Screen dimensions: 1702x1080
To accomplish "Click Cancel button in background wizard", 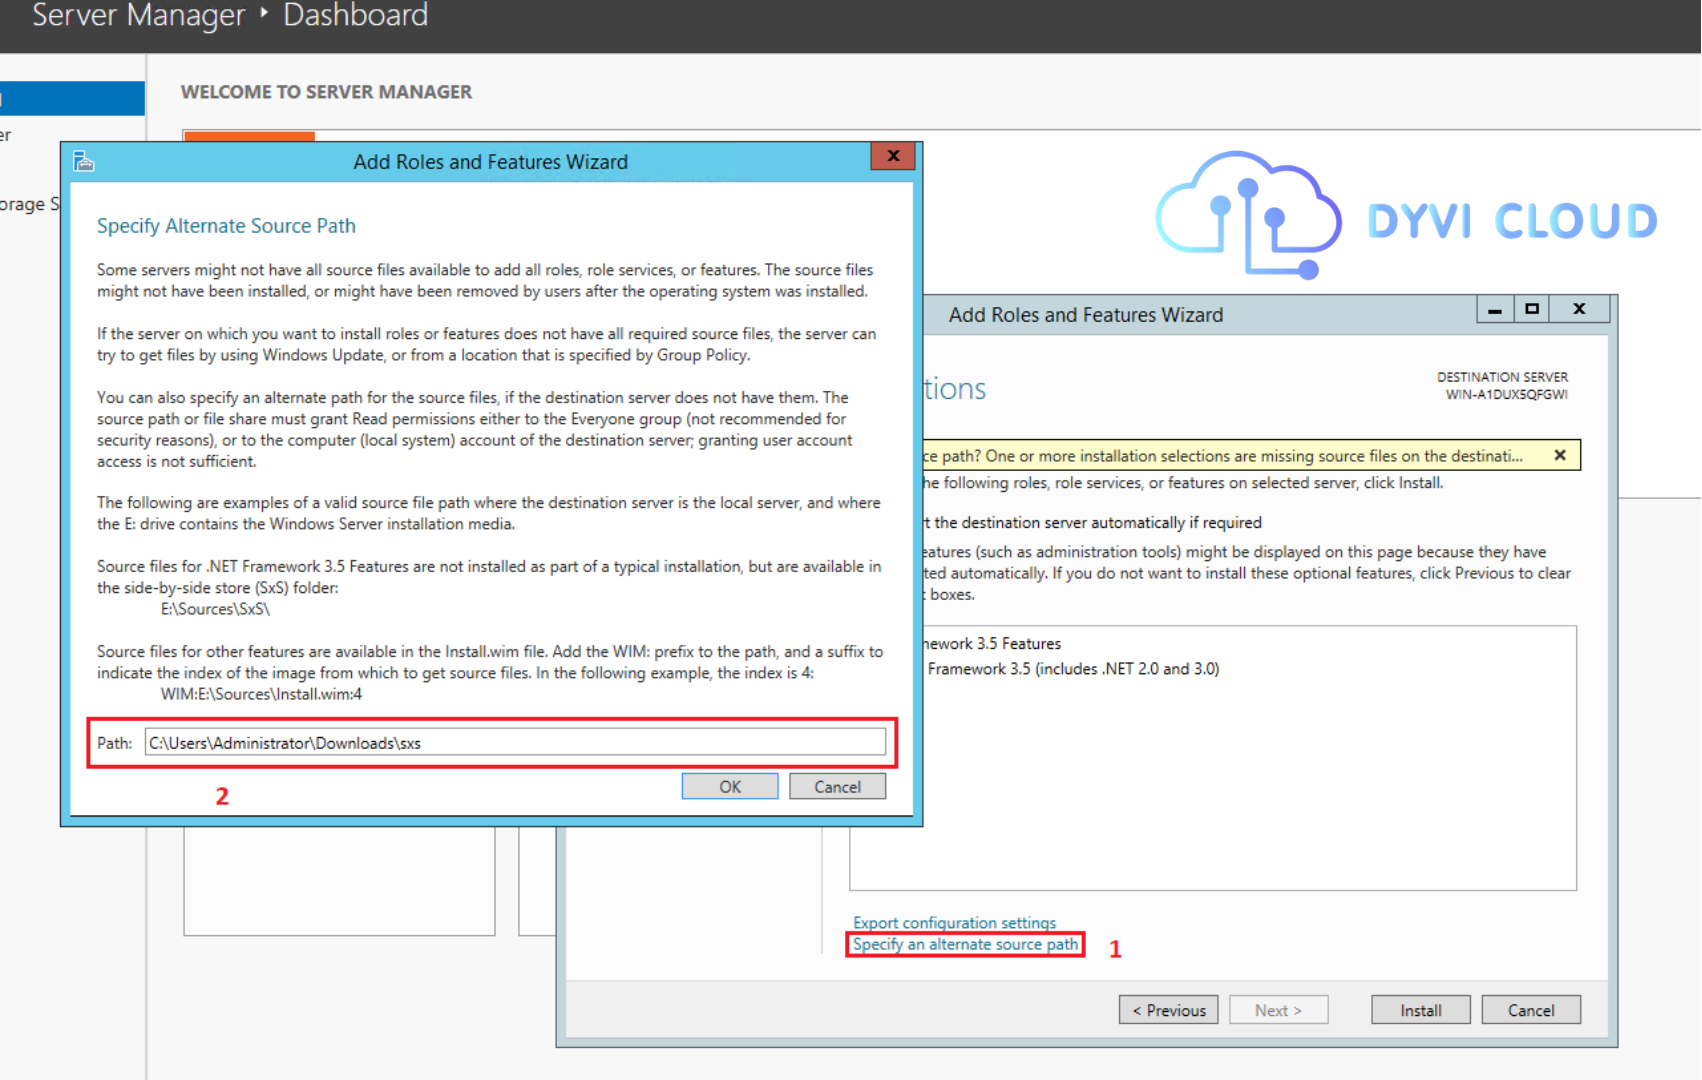I will [x=1531, y=1010].
